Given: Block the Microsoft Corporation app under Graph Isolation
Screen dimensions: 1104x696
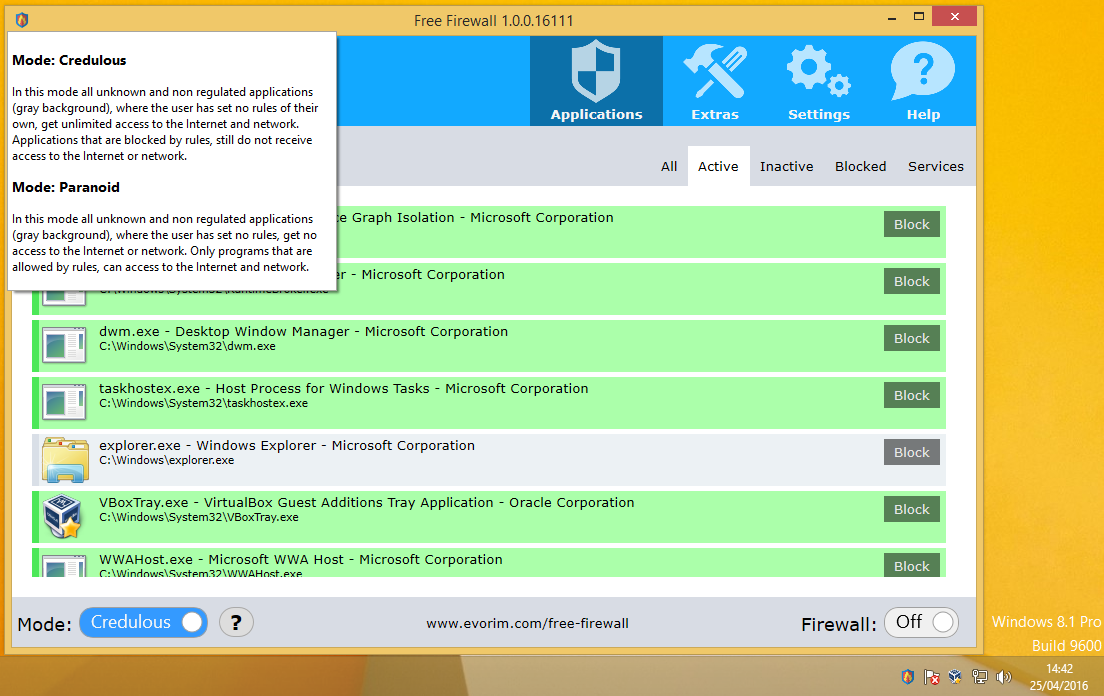Looking at the screenshot, I should (x=912, y=281).
